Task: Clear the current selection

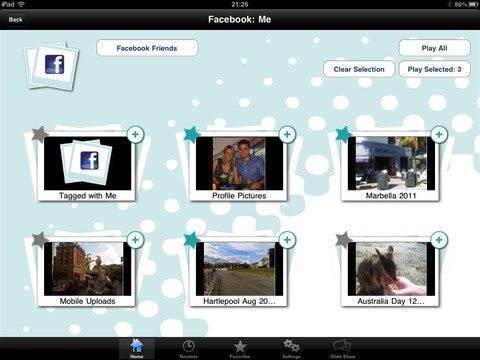Action: tap(359, 69)
